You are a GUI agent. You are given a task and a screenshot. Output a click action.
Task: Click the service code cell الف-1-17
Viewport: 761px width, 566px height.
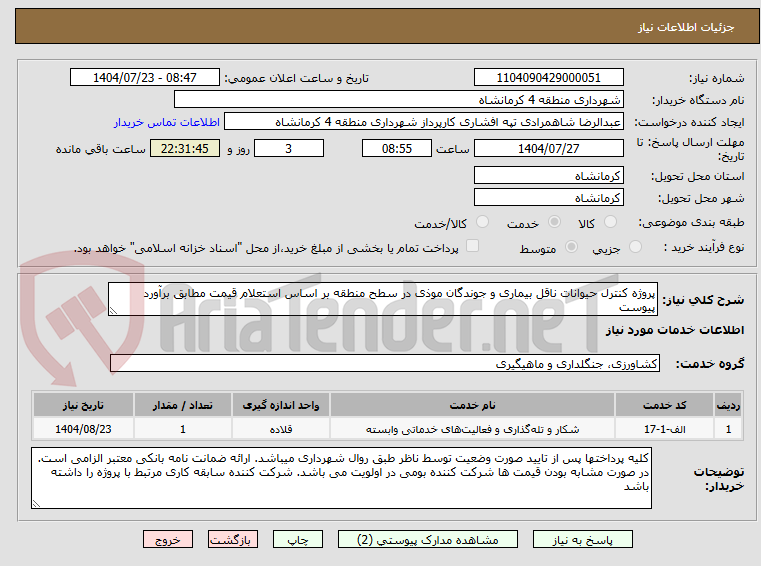(664, 429)
